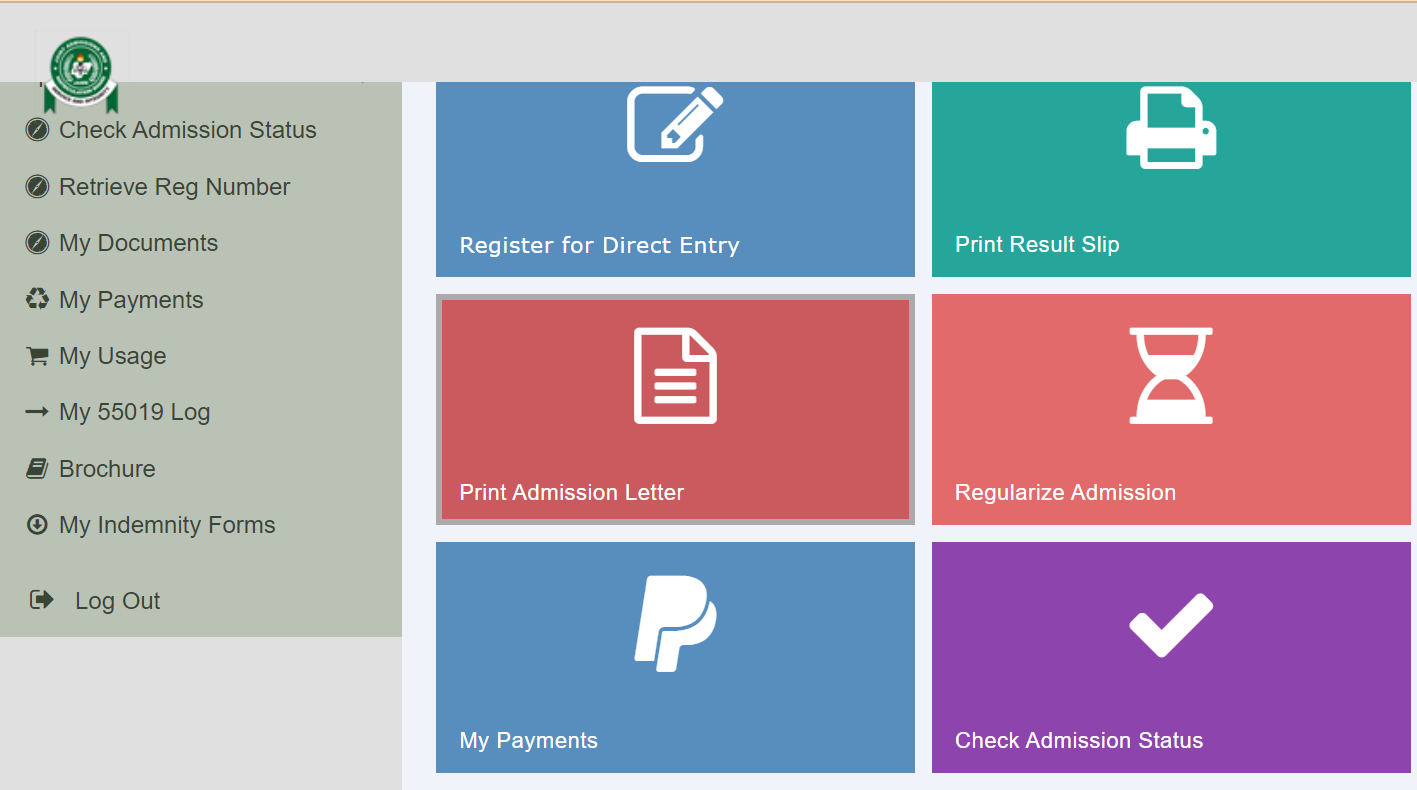Open the Register for Direct Entry tile

click(x=674, y=178)
